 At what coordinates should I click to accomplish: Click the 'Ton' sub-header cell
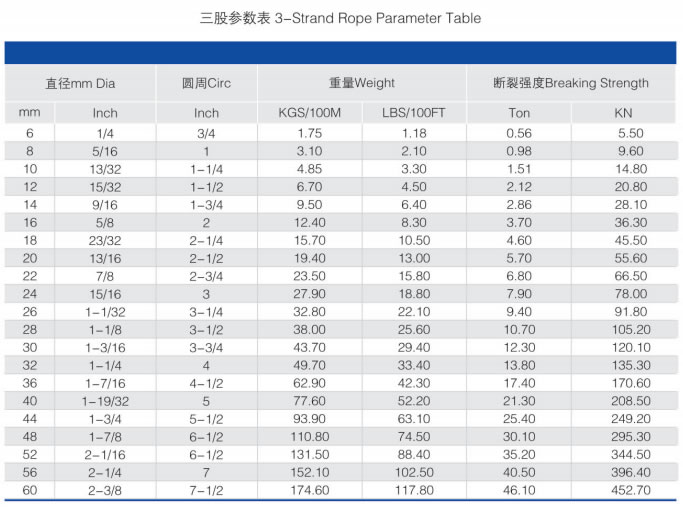(x=519, y=113)
